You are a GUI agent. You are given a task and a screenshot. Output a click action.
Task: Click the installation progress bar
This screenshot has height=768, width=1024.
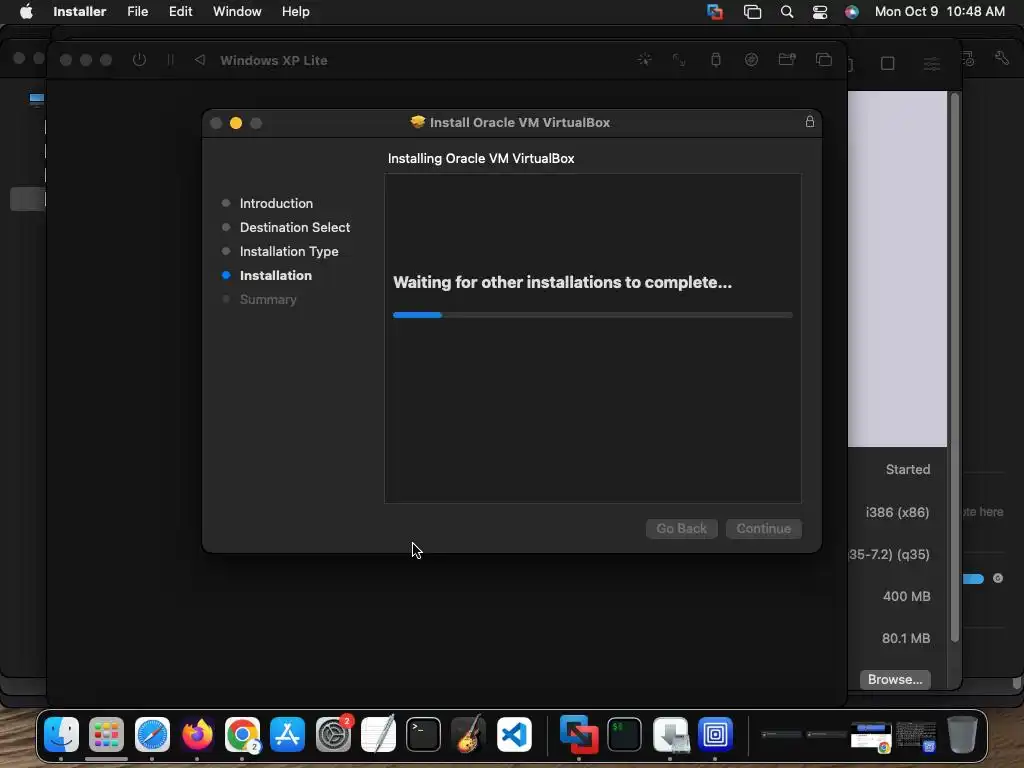tap(592, 315)
